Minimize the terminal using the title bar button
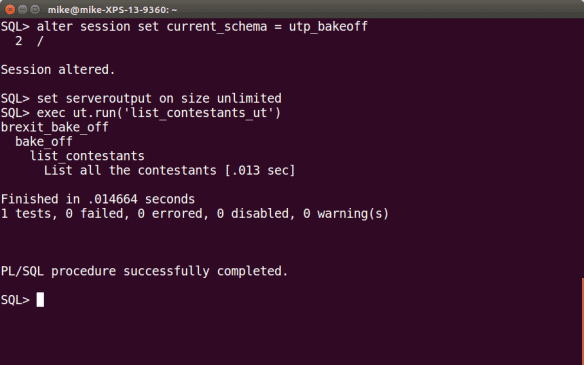 pyautogui.click(x=22, y=9)
